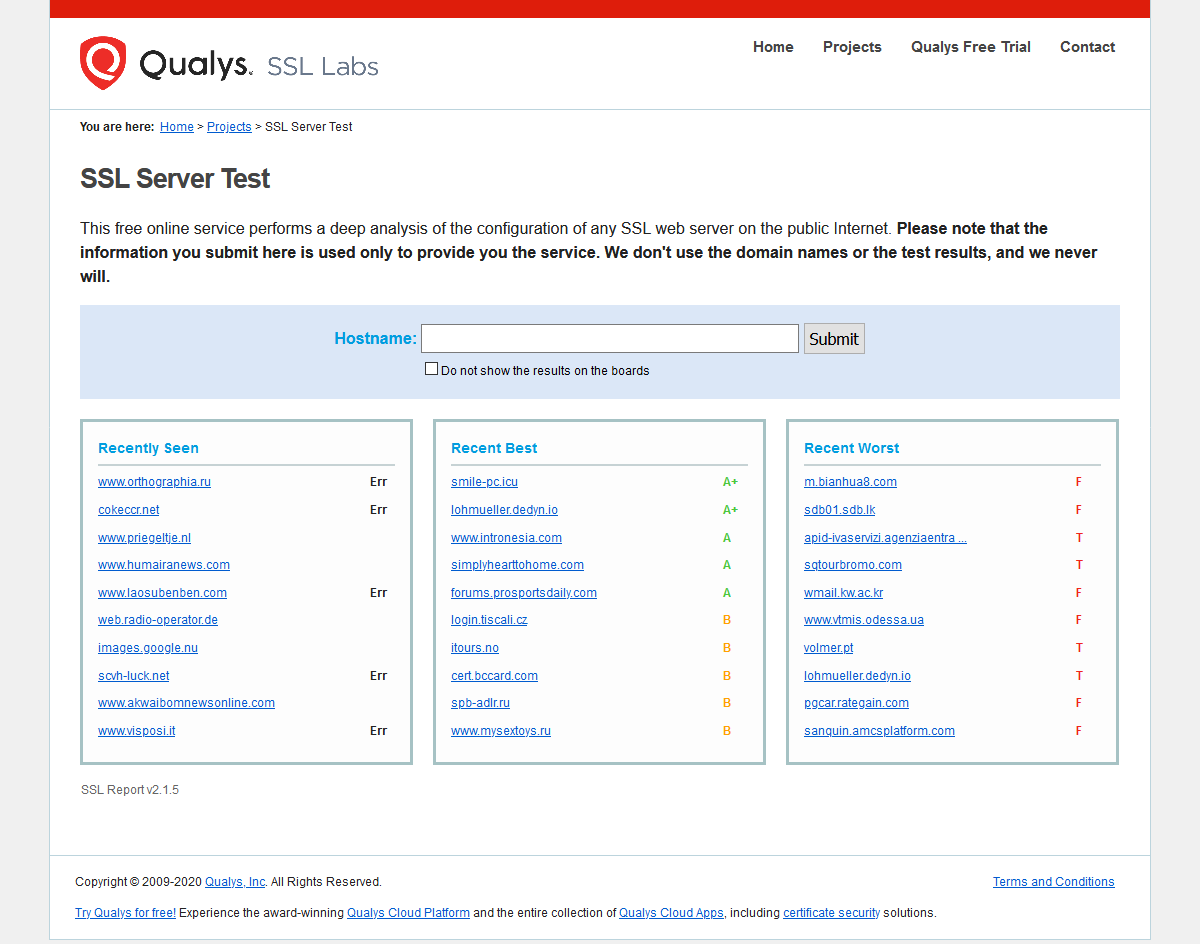Open Qualys Free Trial menu item
Viewport: 1200px width, 944px height.
point(970,47)
